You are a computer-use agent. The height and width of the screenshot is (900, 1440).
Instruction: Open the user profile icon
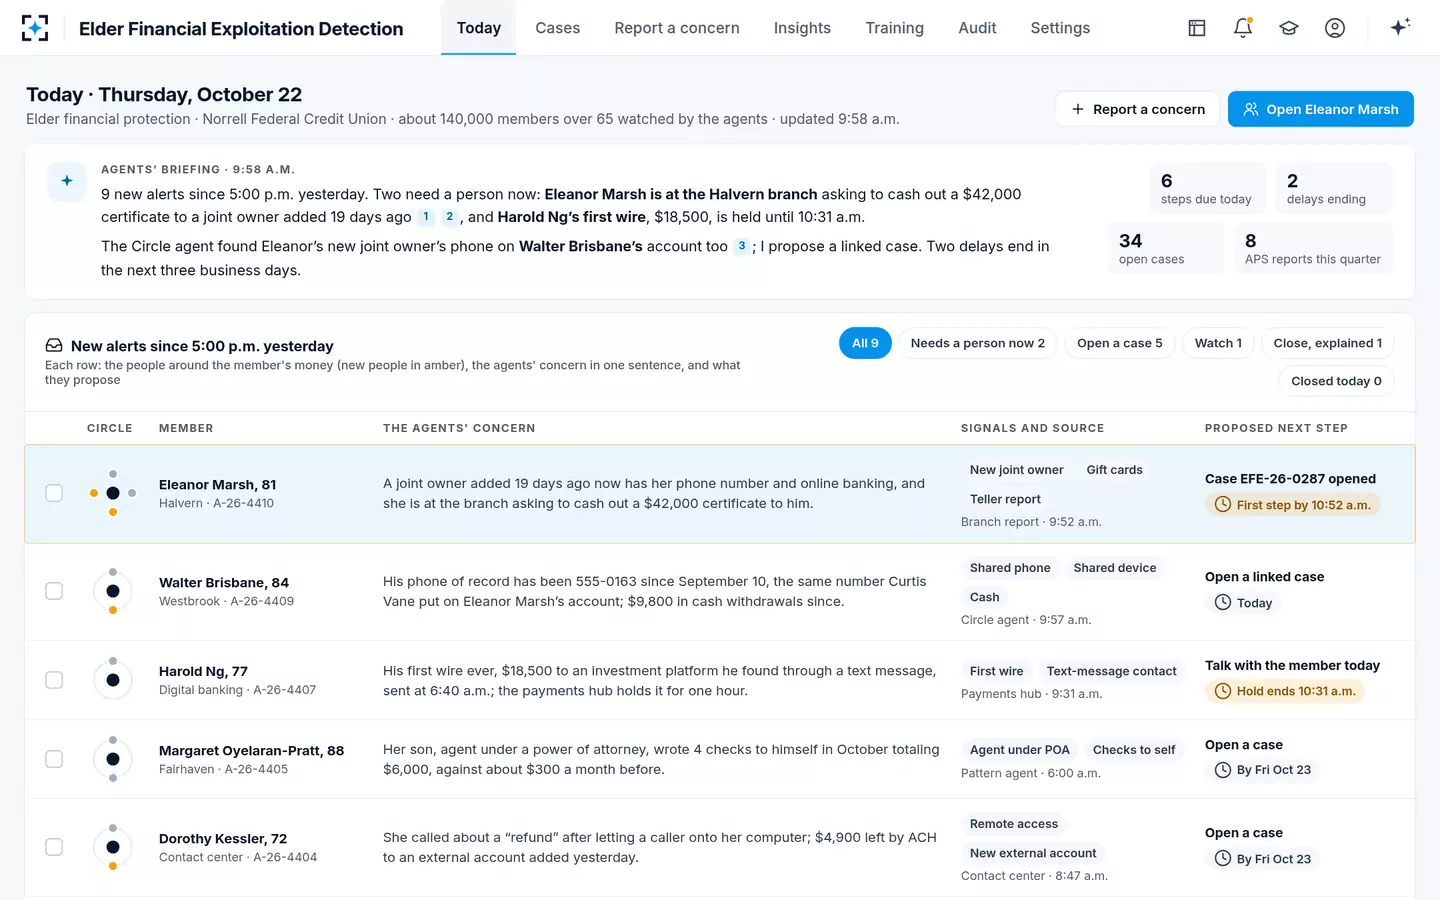point(1335,28)
